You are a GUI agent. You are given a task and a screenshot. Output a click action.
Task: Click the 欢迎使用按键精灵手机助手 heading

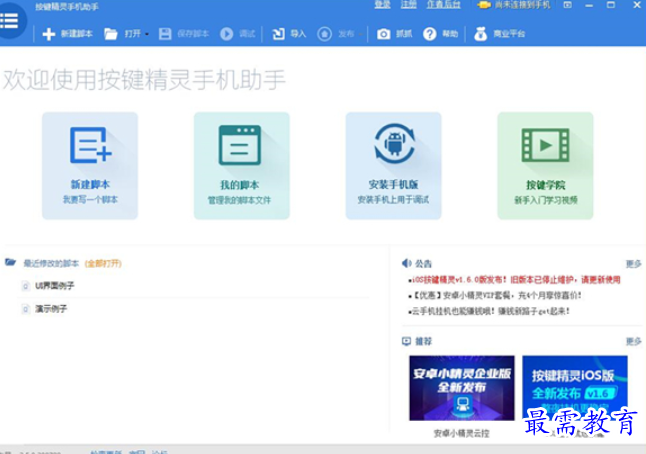pyautogui.click(x=144, y=80)
